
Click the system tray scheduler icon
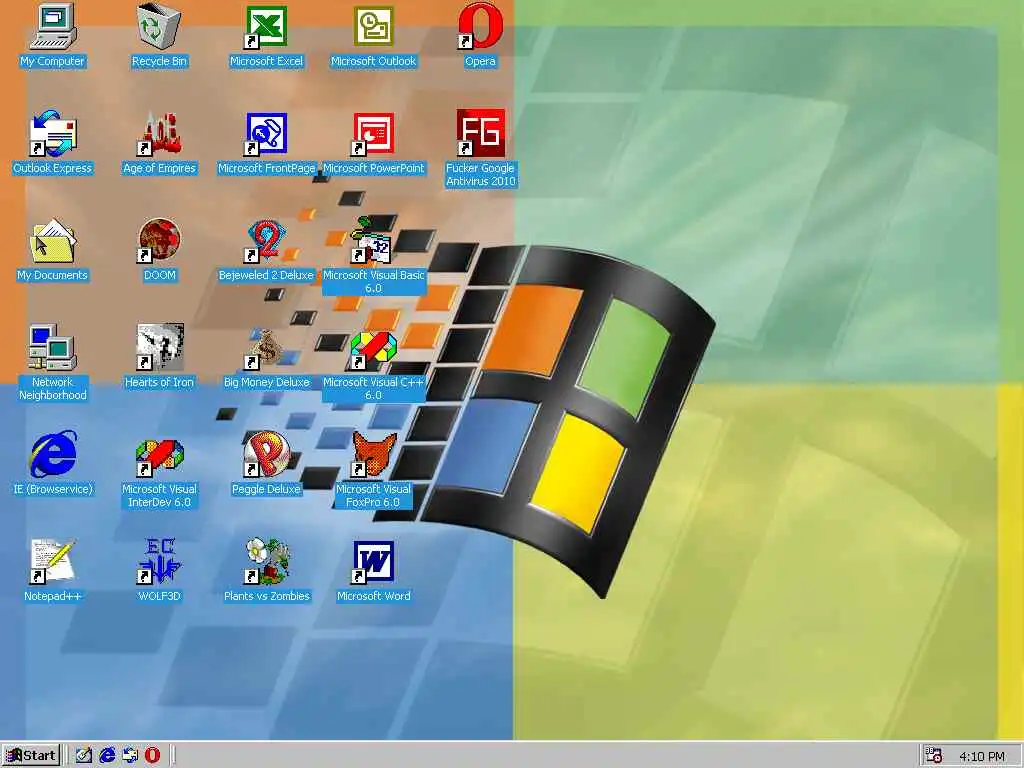coord(934,756)
